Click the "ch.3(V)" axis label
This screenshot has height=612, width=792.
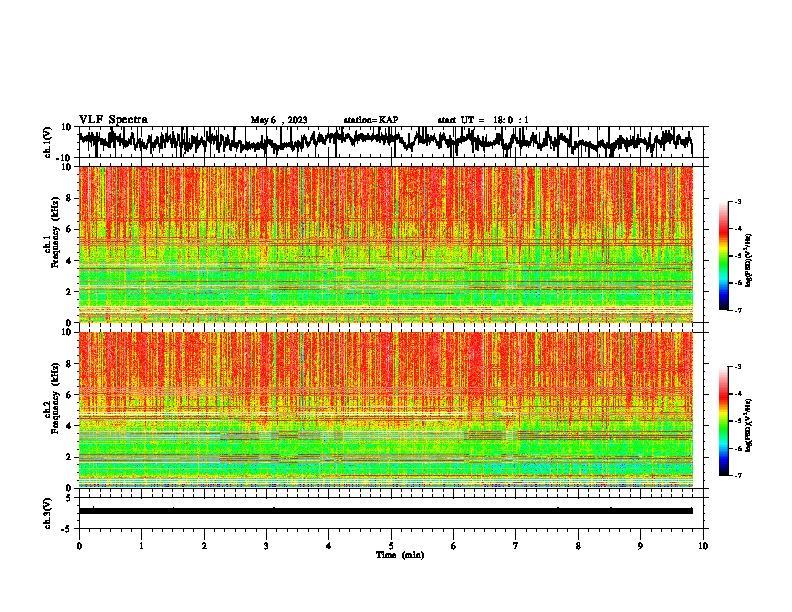coord(48,514)
